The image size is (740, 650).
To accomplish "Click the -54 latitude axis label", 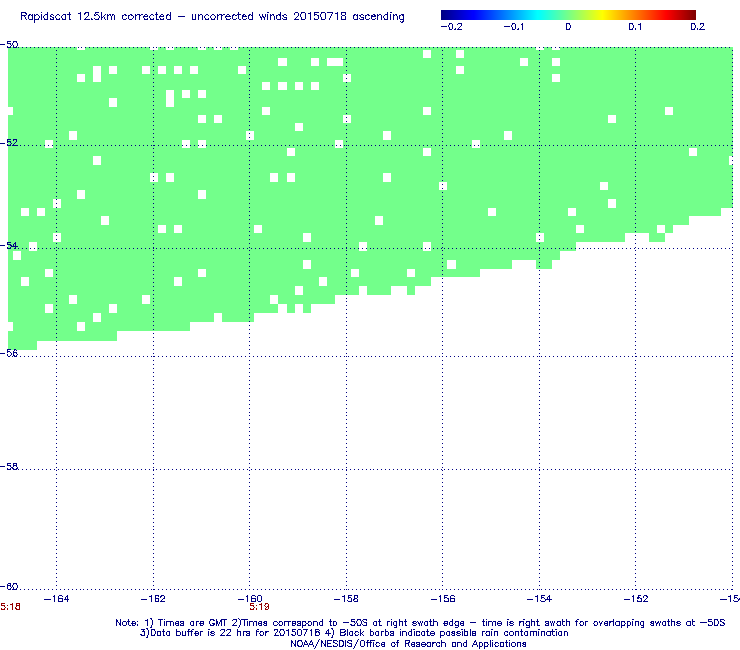I will point(9,245).
